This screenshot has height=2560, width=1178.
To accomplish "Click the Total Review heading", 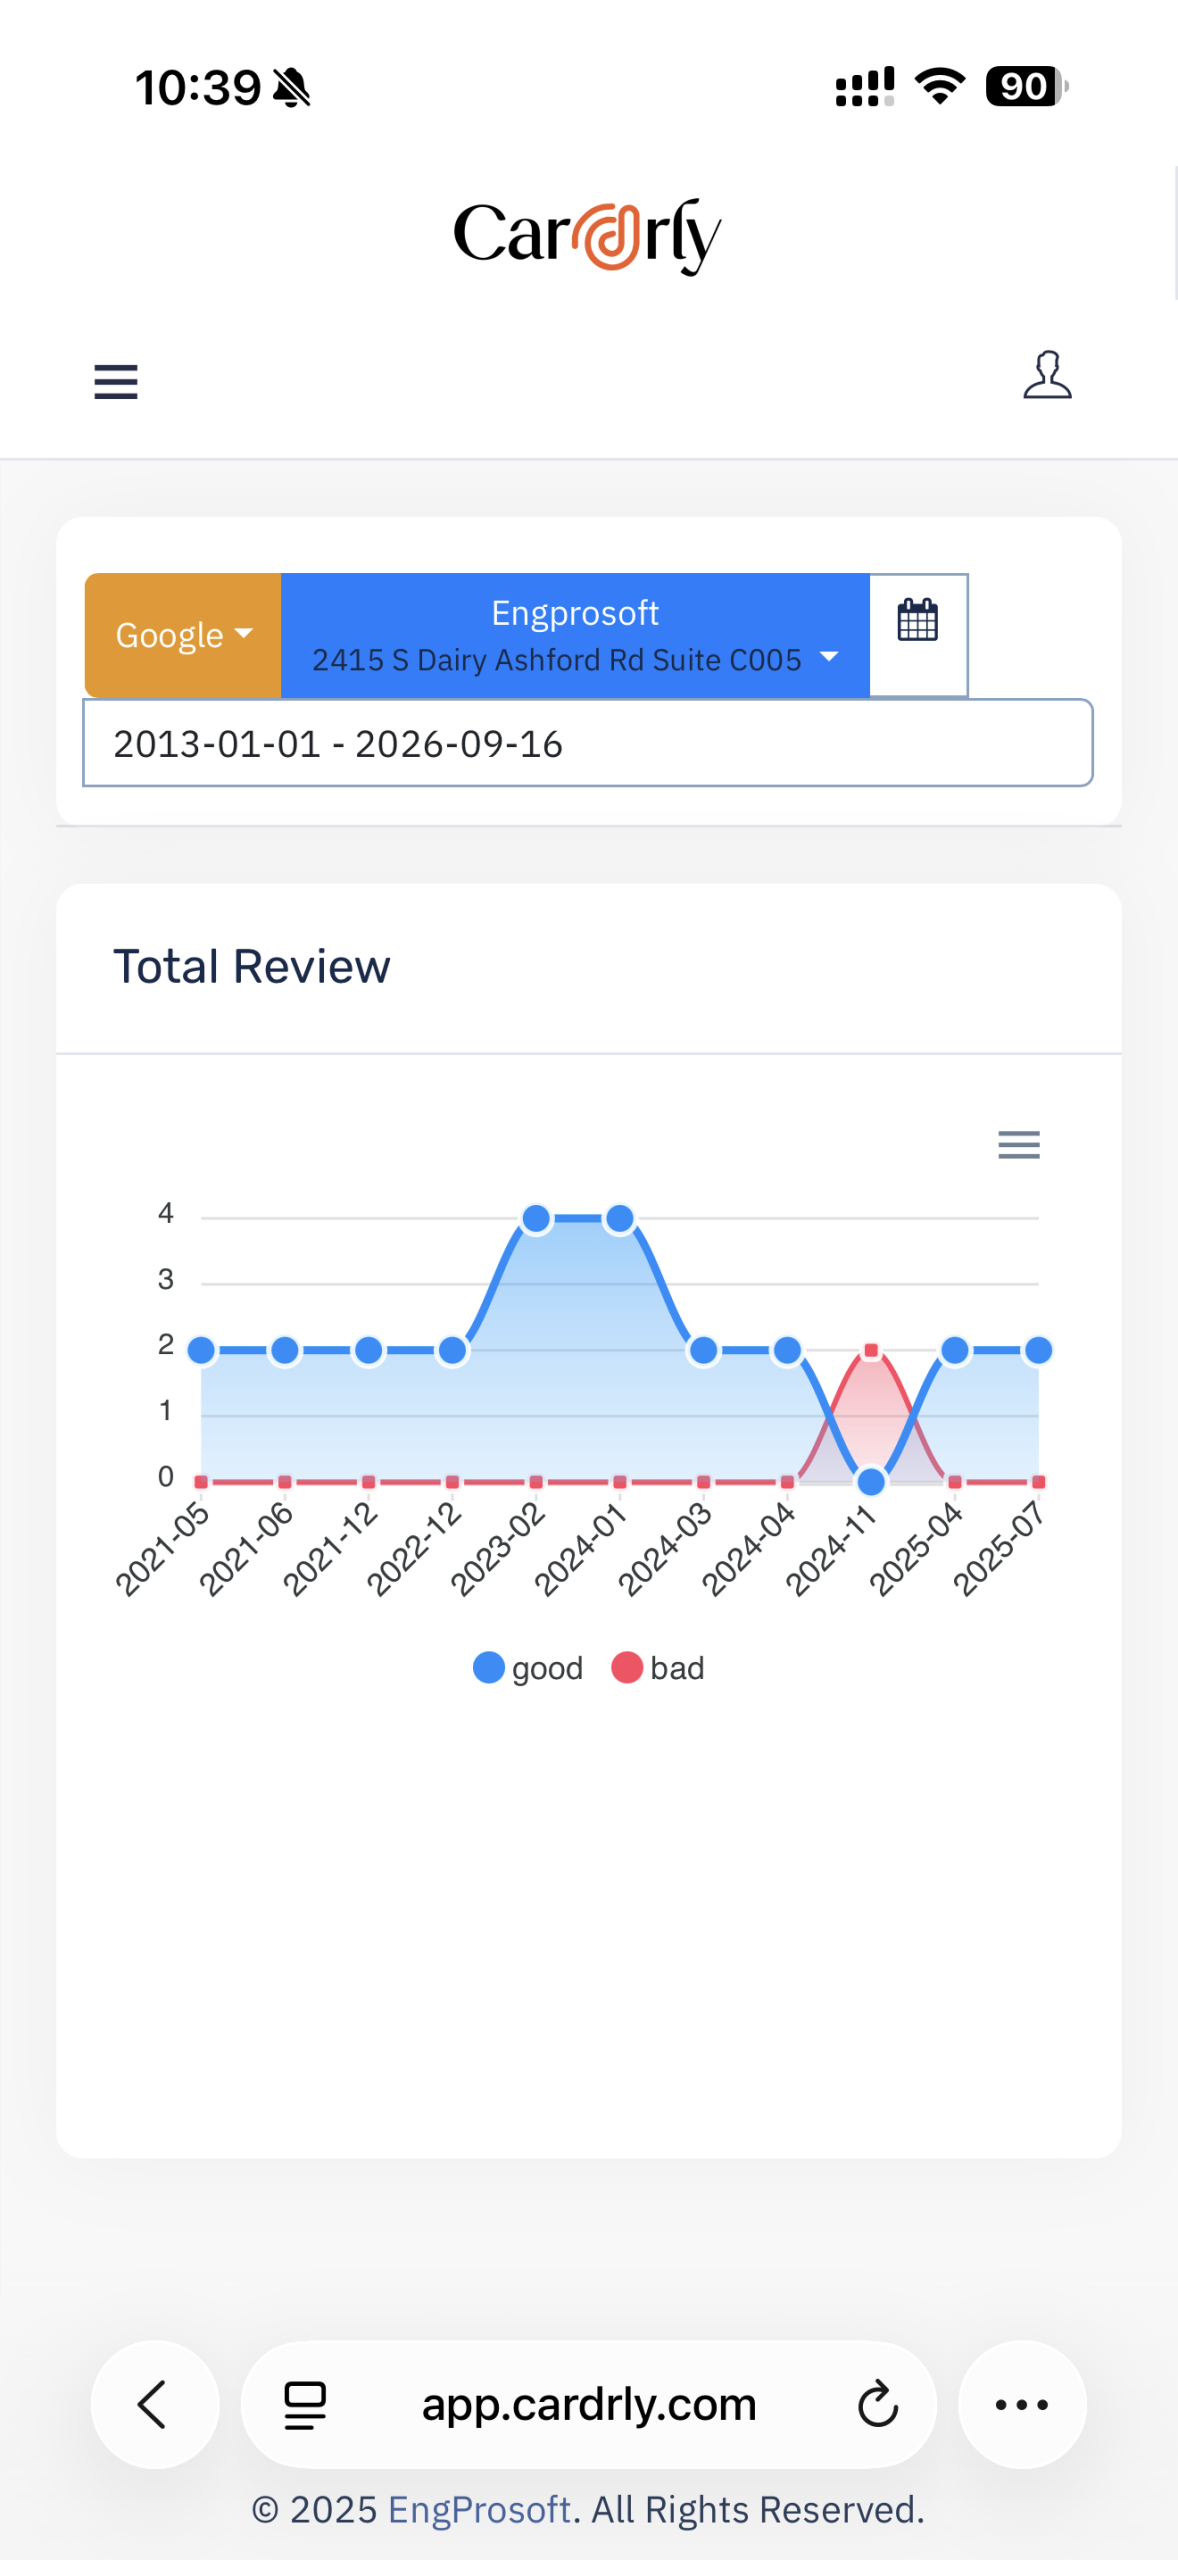I will click(252, 967).
